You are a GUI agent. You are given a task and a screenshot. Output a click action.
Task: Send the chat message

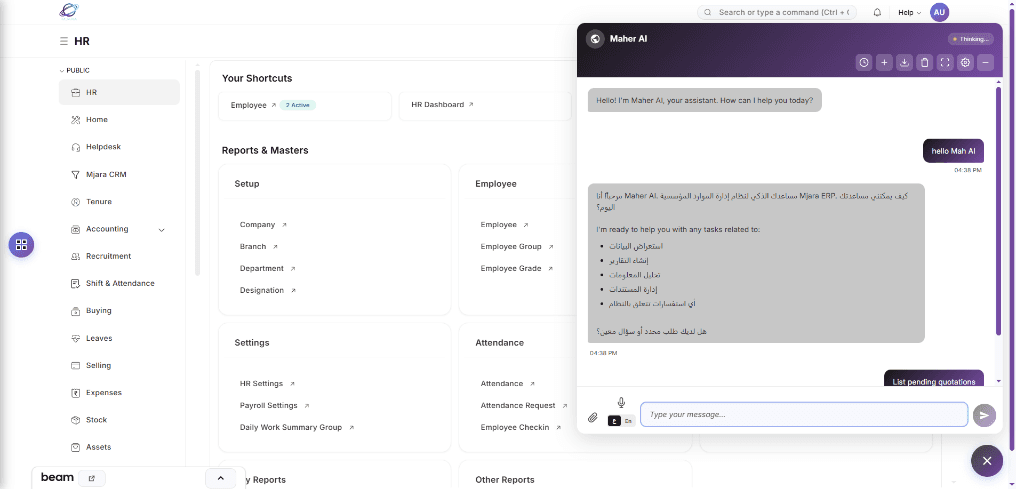[984, 415]
